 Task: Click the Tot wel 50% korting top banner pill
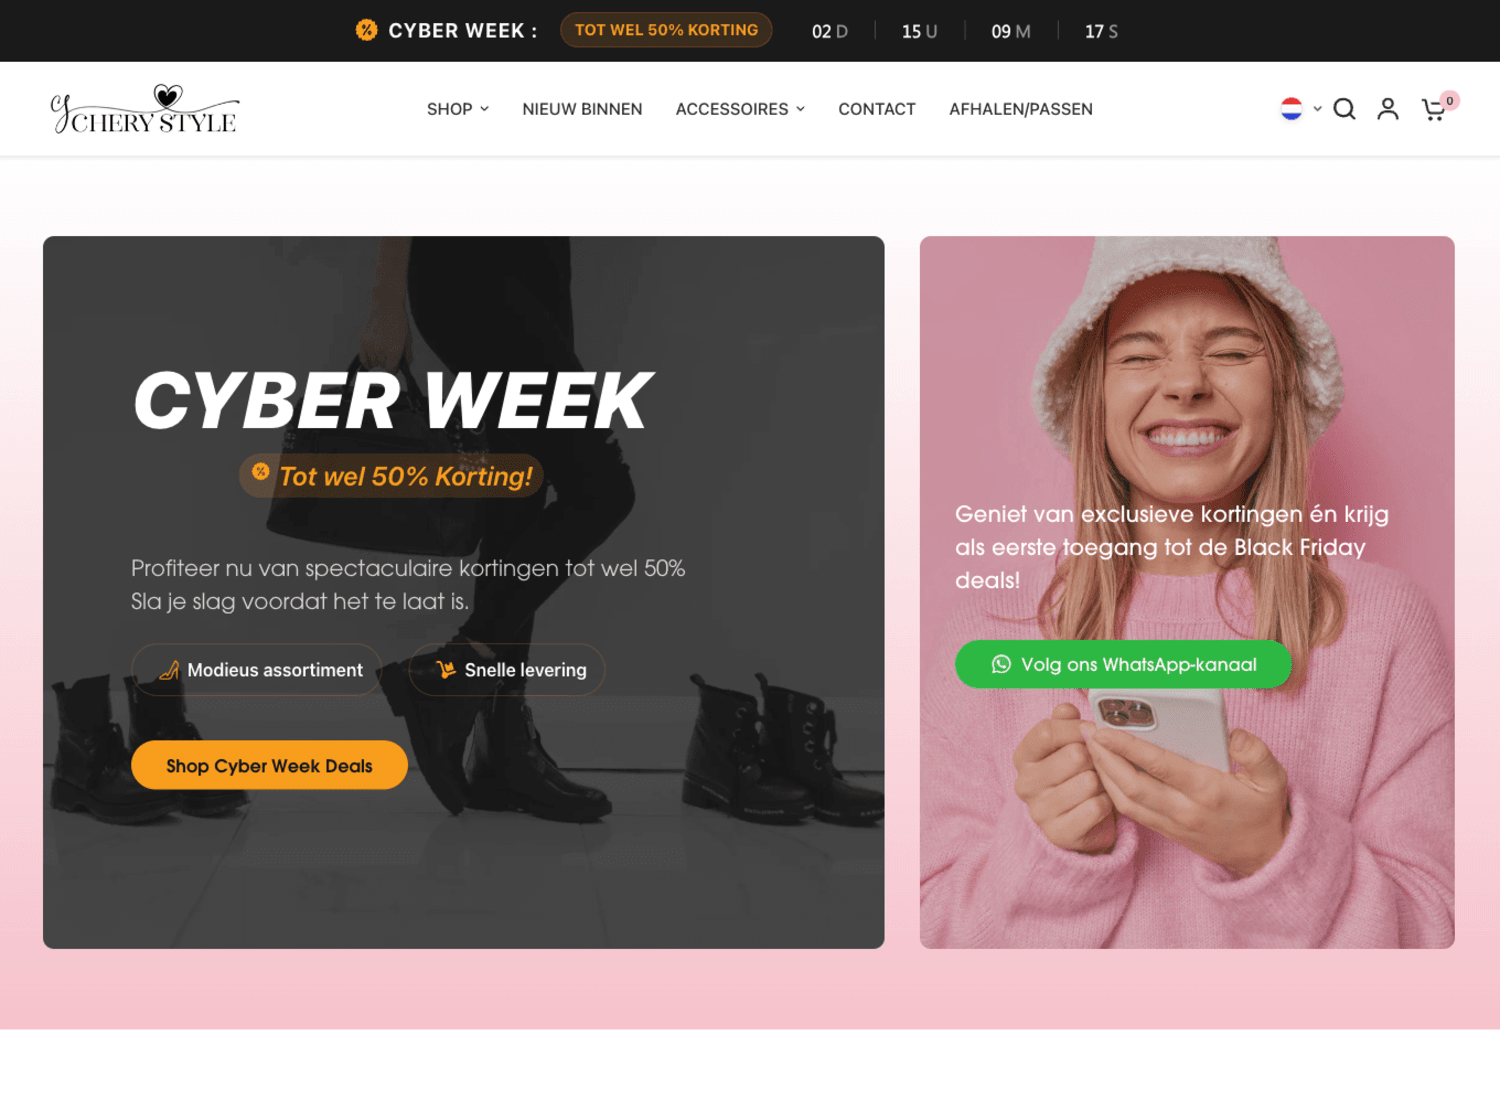[666, 30]
